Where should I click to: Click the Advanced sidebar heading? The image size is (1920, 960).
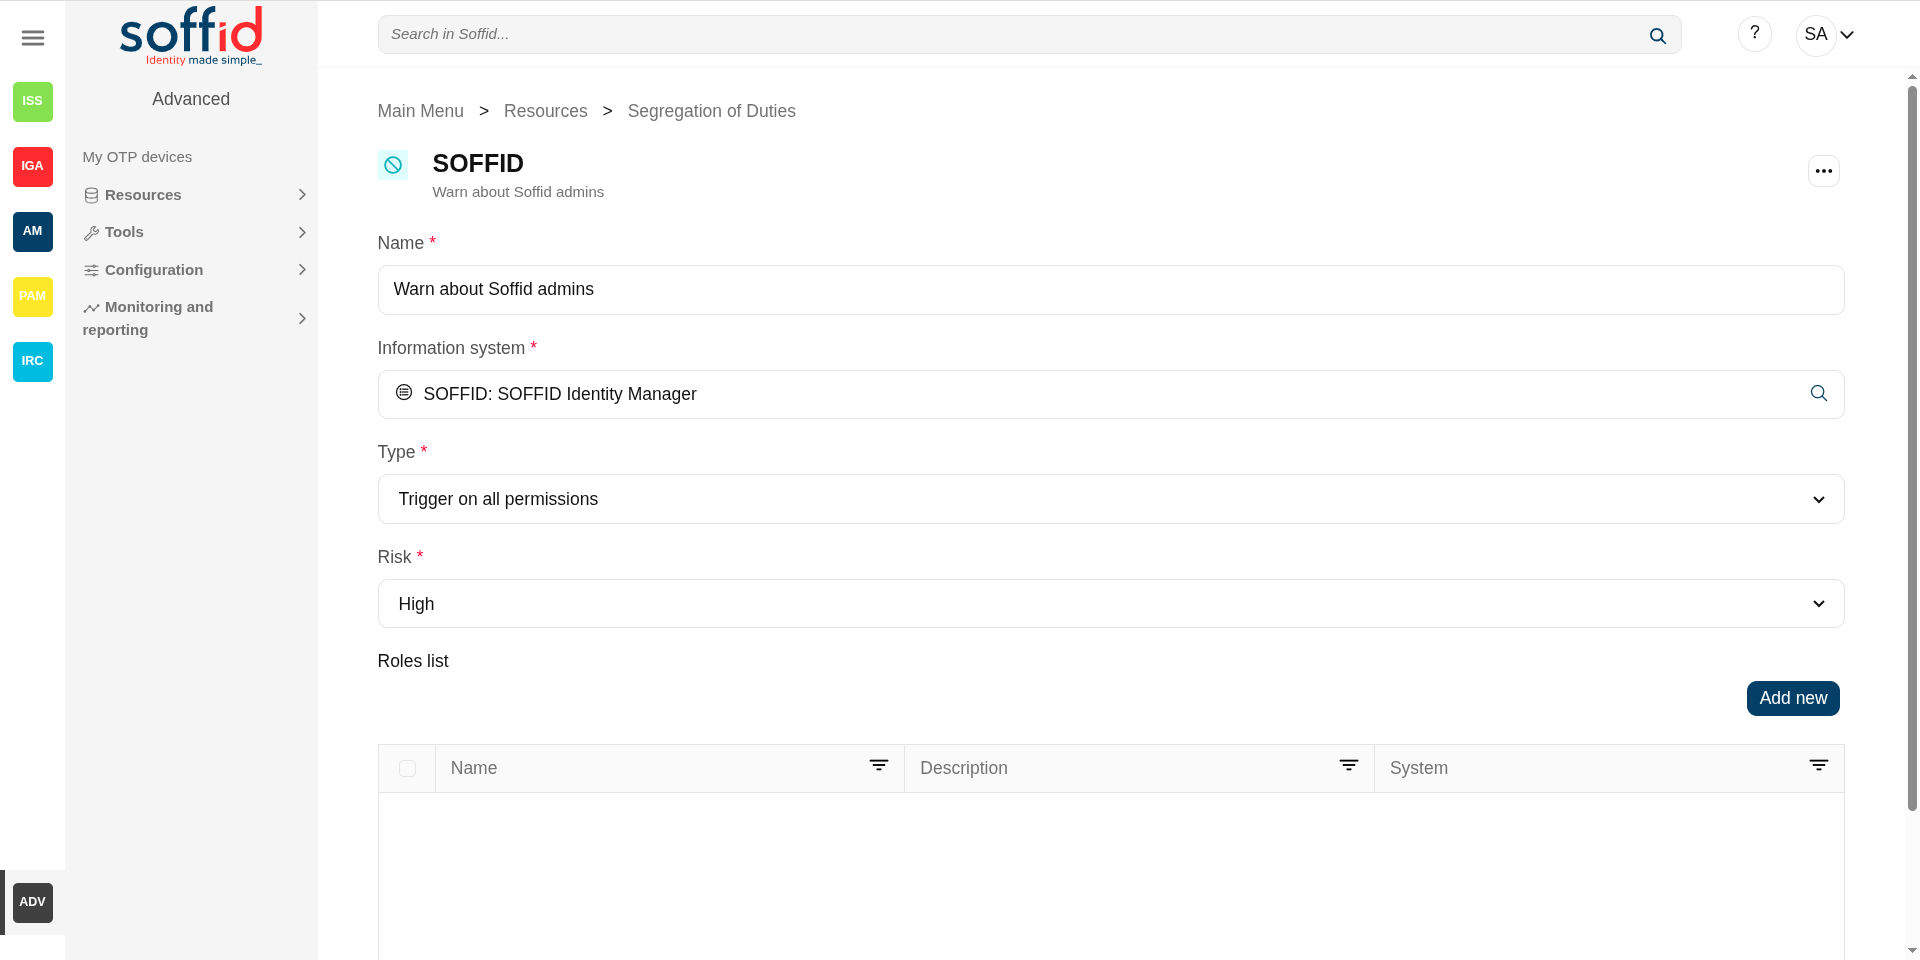pyautogui.click(x=191, y=99)
